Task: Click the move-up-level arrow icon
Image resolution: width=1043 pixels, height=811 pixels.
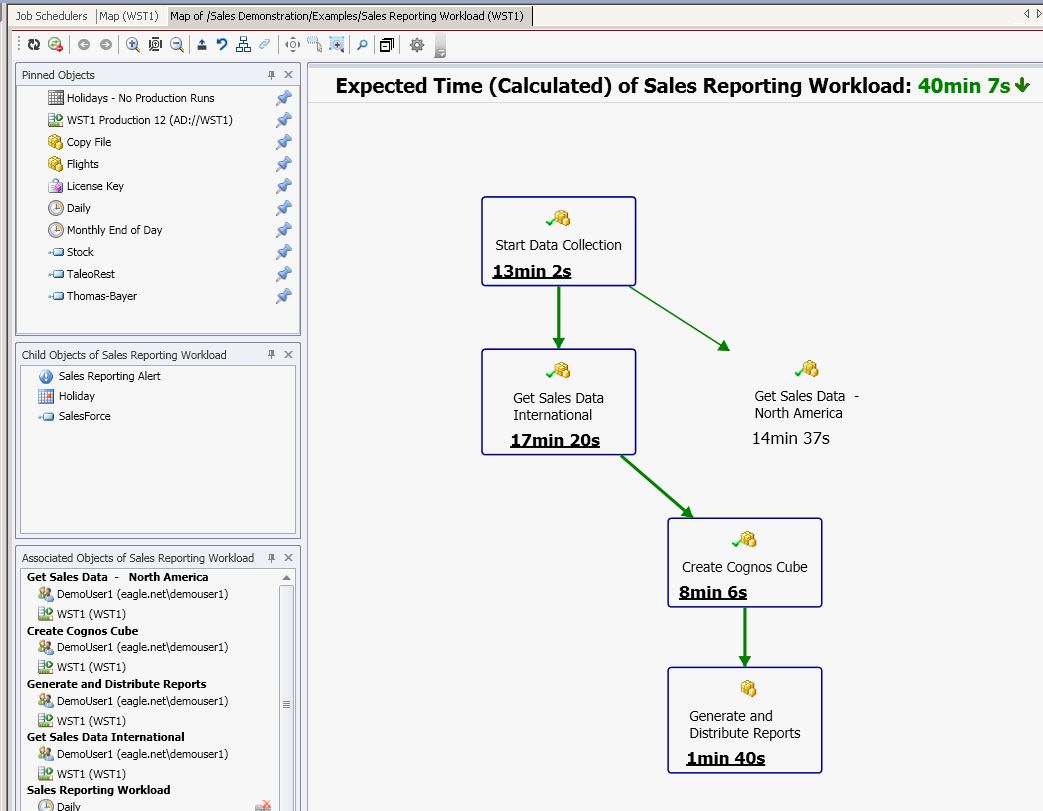Action: 202,45
